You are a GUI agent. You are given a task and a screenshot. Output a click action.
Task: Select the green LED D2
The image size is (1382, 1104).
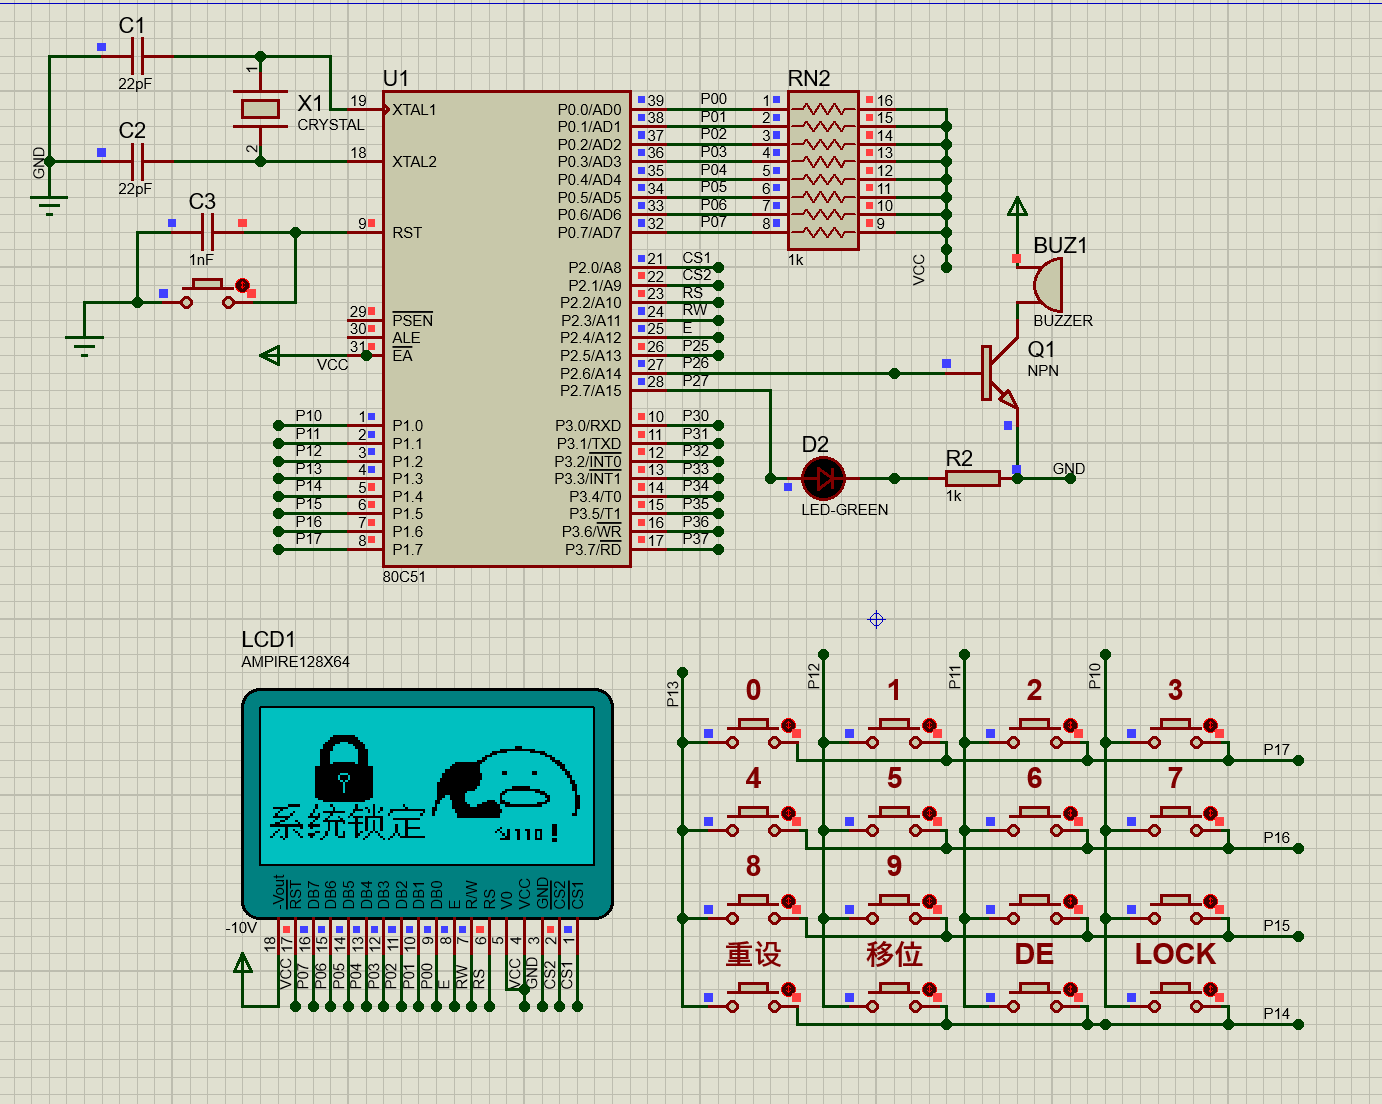[823, 478]
